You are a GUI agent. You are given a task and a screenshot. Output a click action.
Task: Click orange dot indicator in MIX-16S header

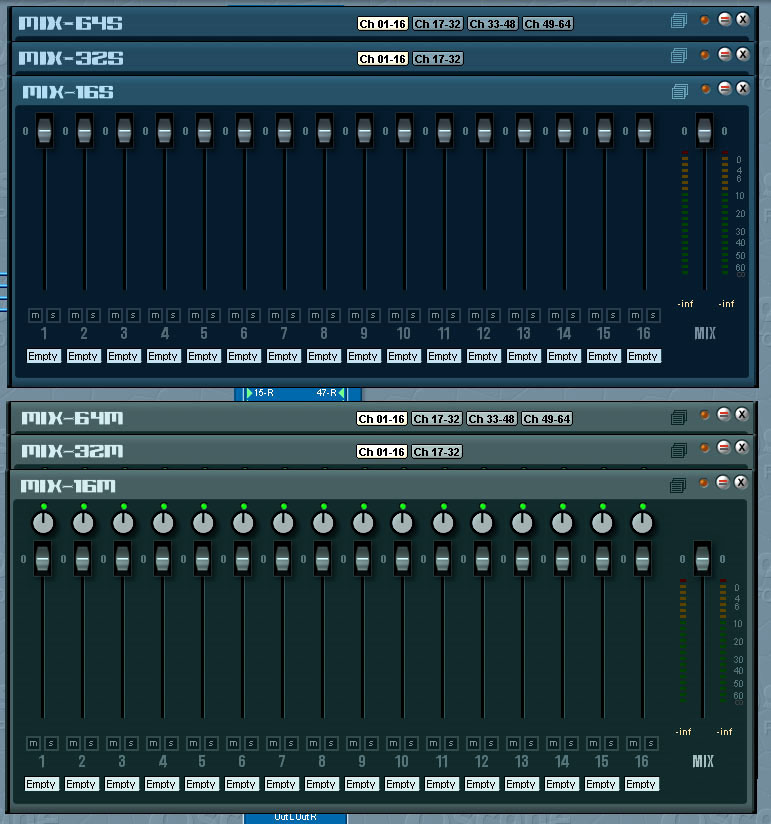point(705,89)
